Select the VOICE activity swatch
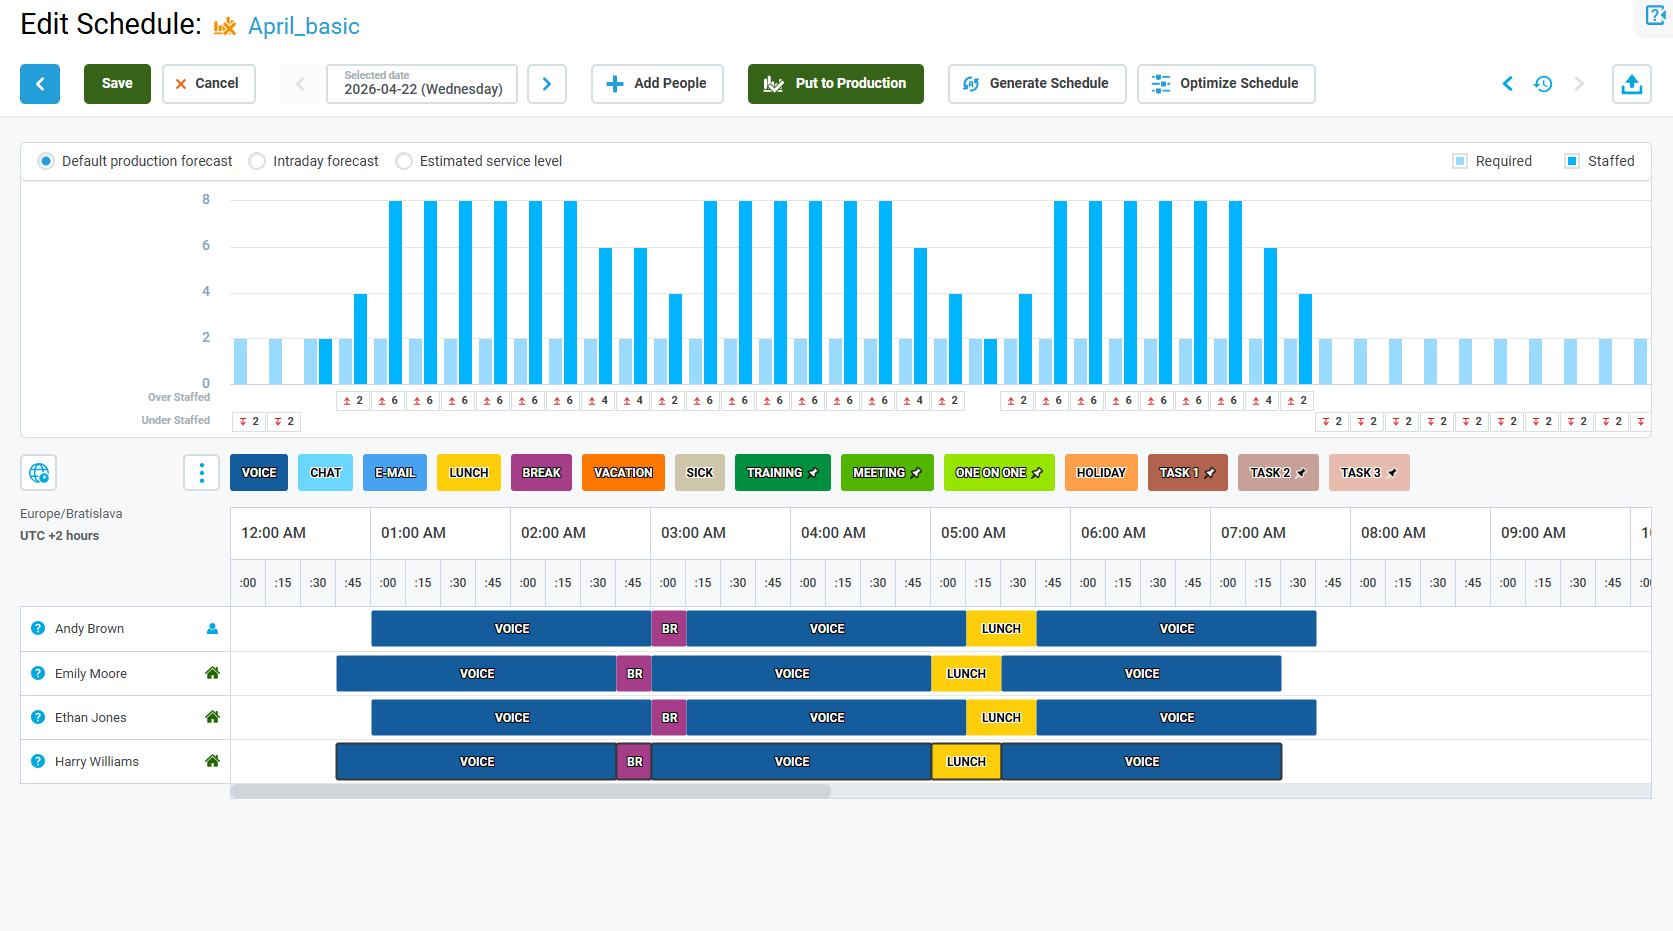The height and width of the screenshot is (931, 1673). 259,473
